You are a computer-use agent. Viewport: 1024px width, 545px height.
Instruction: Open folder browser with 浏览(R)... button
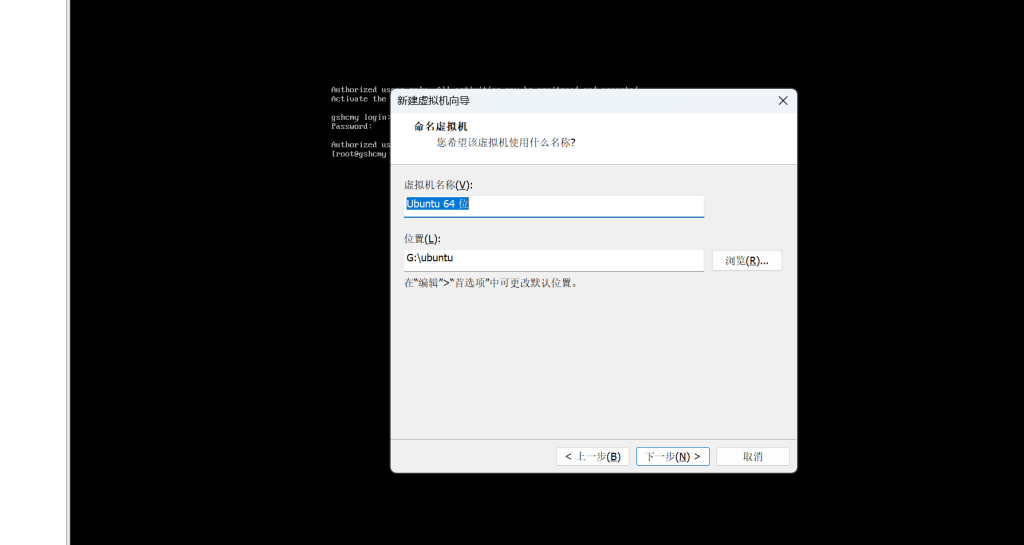(x=746, y=260)
